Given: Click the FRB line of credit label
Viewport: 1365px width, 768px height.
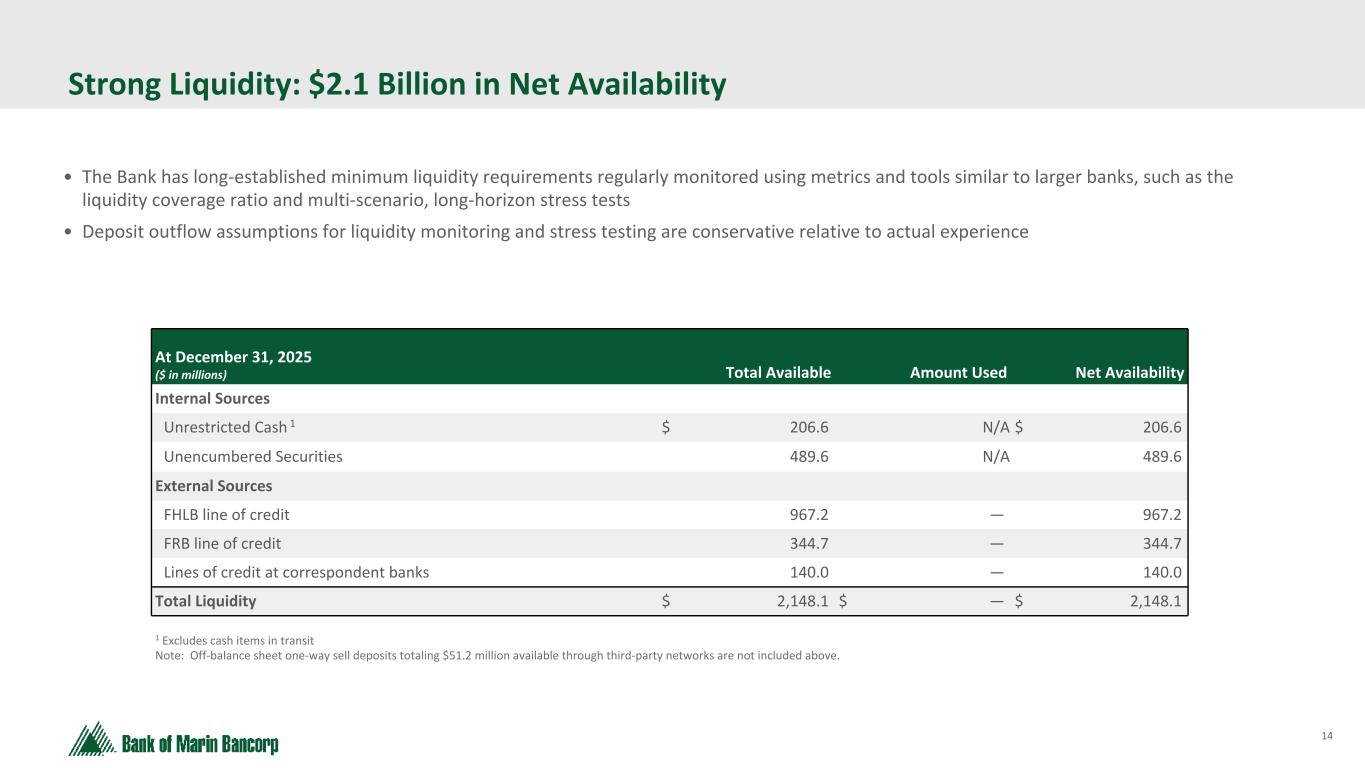Looking at the screenshot, I should point(222,544).
